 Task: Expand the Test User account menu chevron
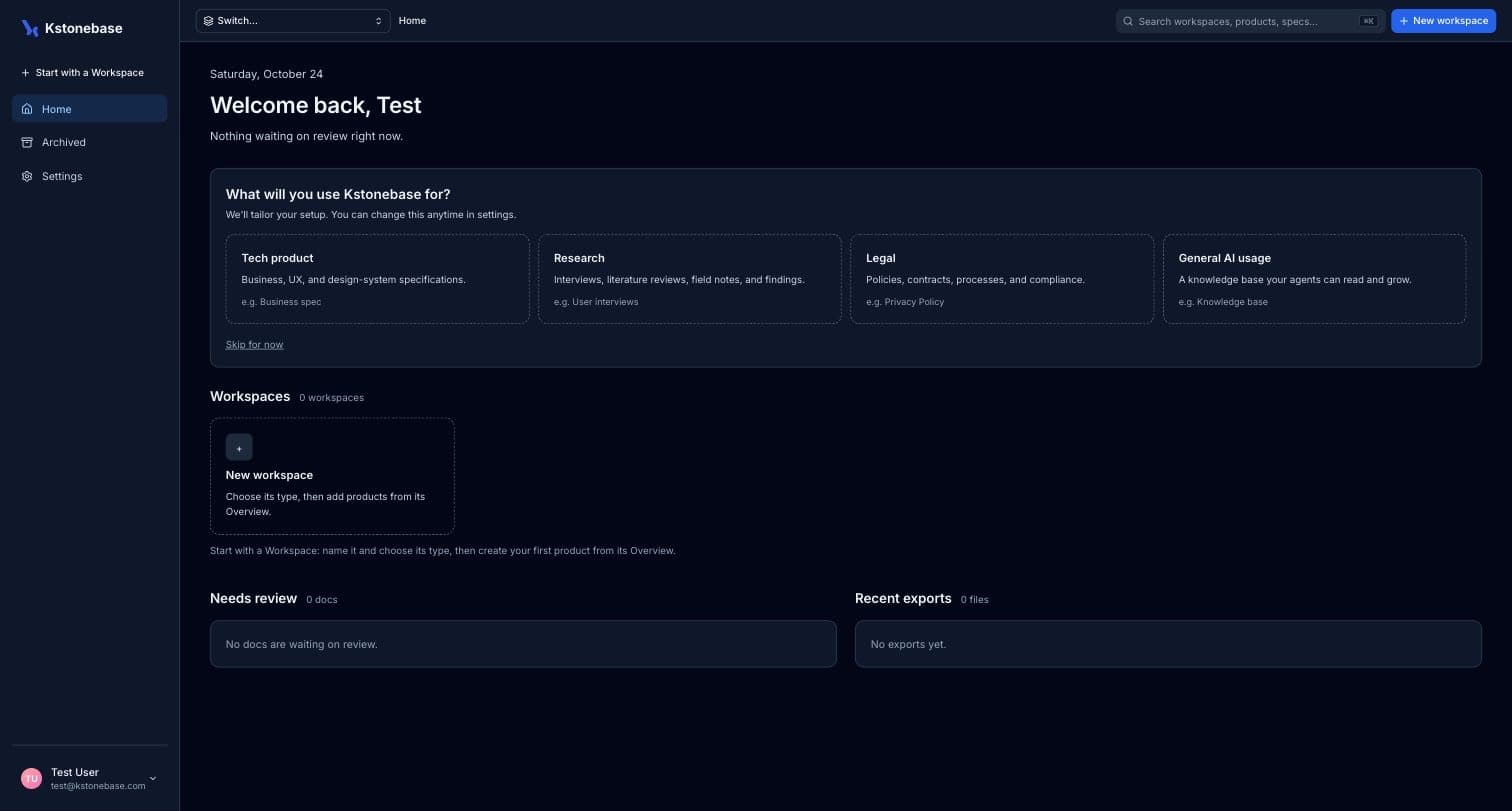[153, 778]
